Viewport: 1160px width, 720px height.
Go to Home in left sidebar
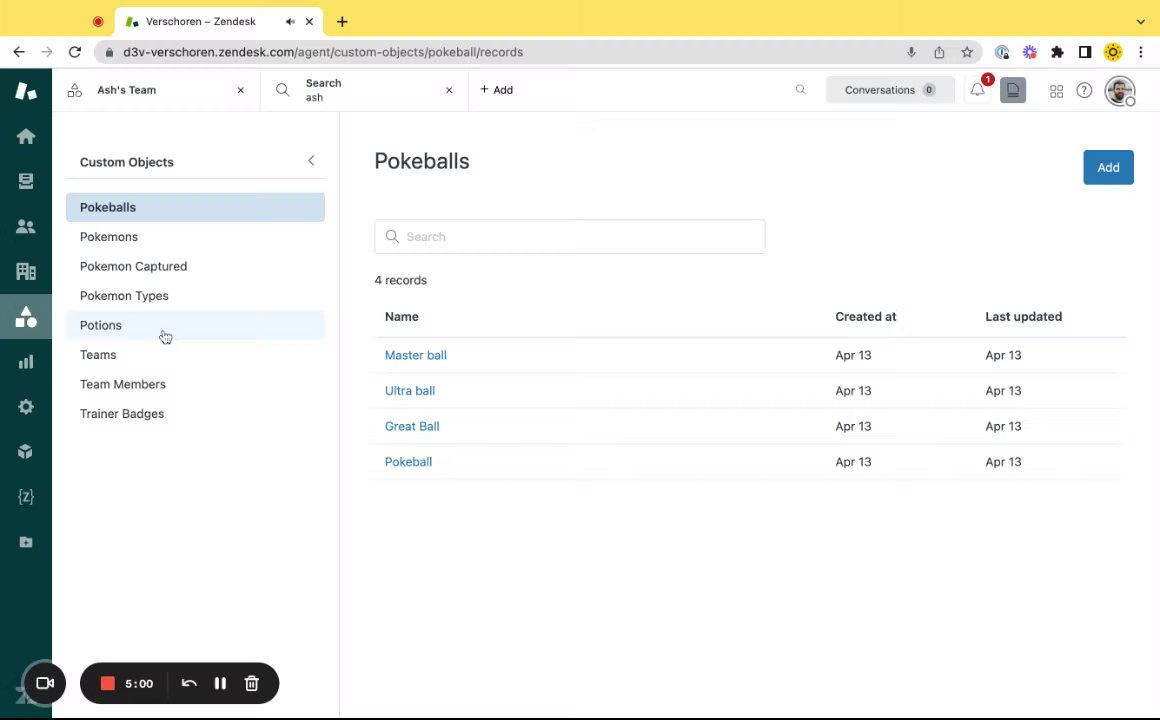(26, 136)
